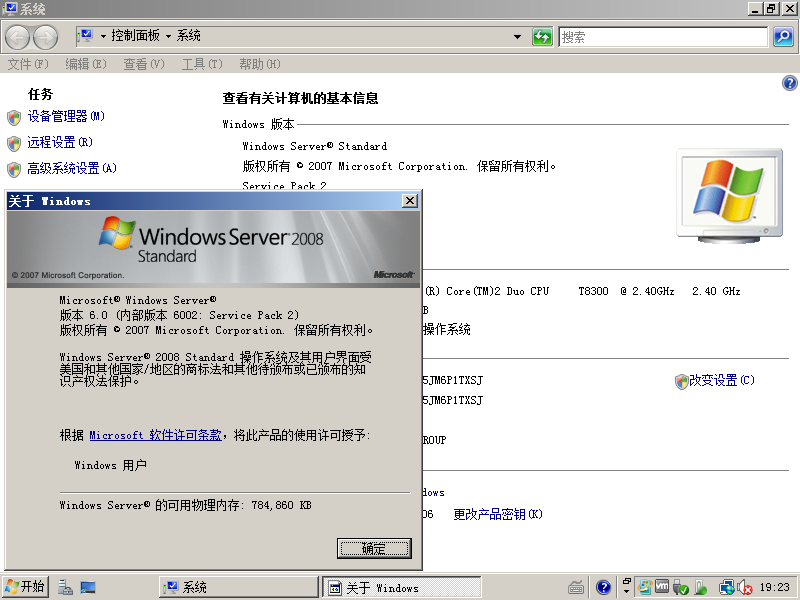Click the shield icon beside 高级系统设置
The height and width of the screenshot is (600, 800).
tap(14, 169)
